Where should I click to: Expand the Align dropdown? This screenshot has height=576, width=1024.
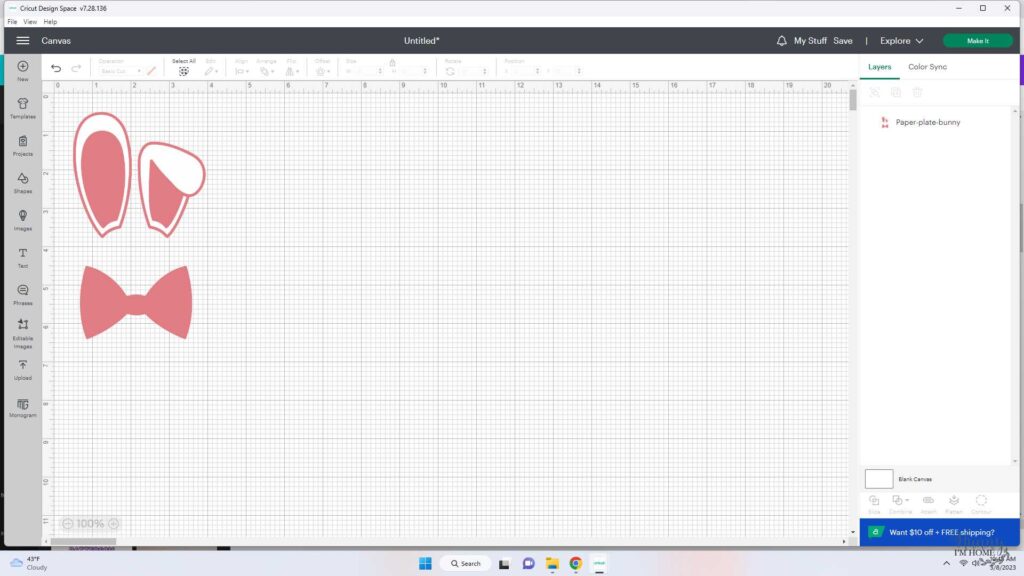[x=242, y=71]
